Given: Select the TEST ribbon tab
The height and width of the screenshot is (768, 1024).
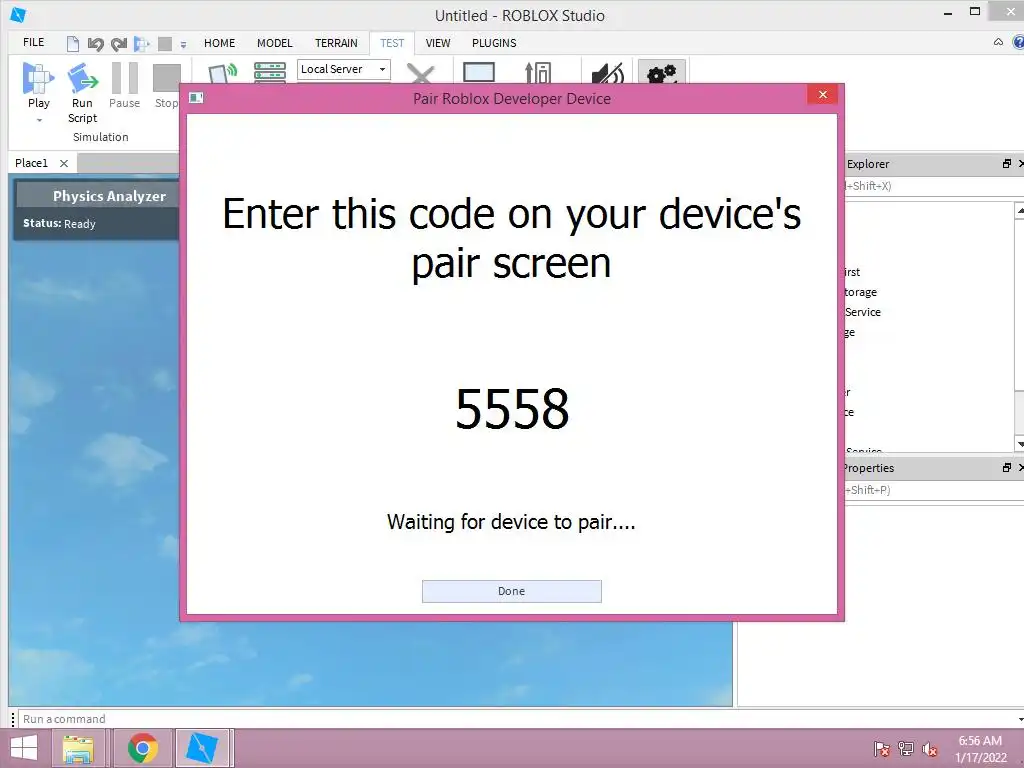Looking at the screenshot, I should click(x=392, y=43).
